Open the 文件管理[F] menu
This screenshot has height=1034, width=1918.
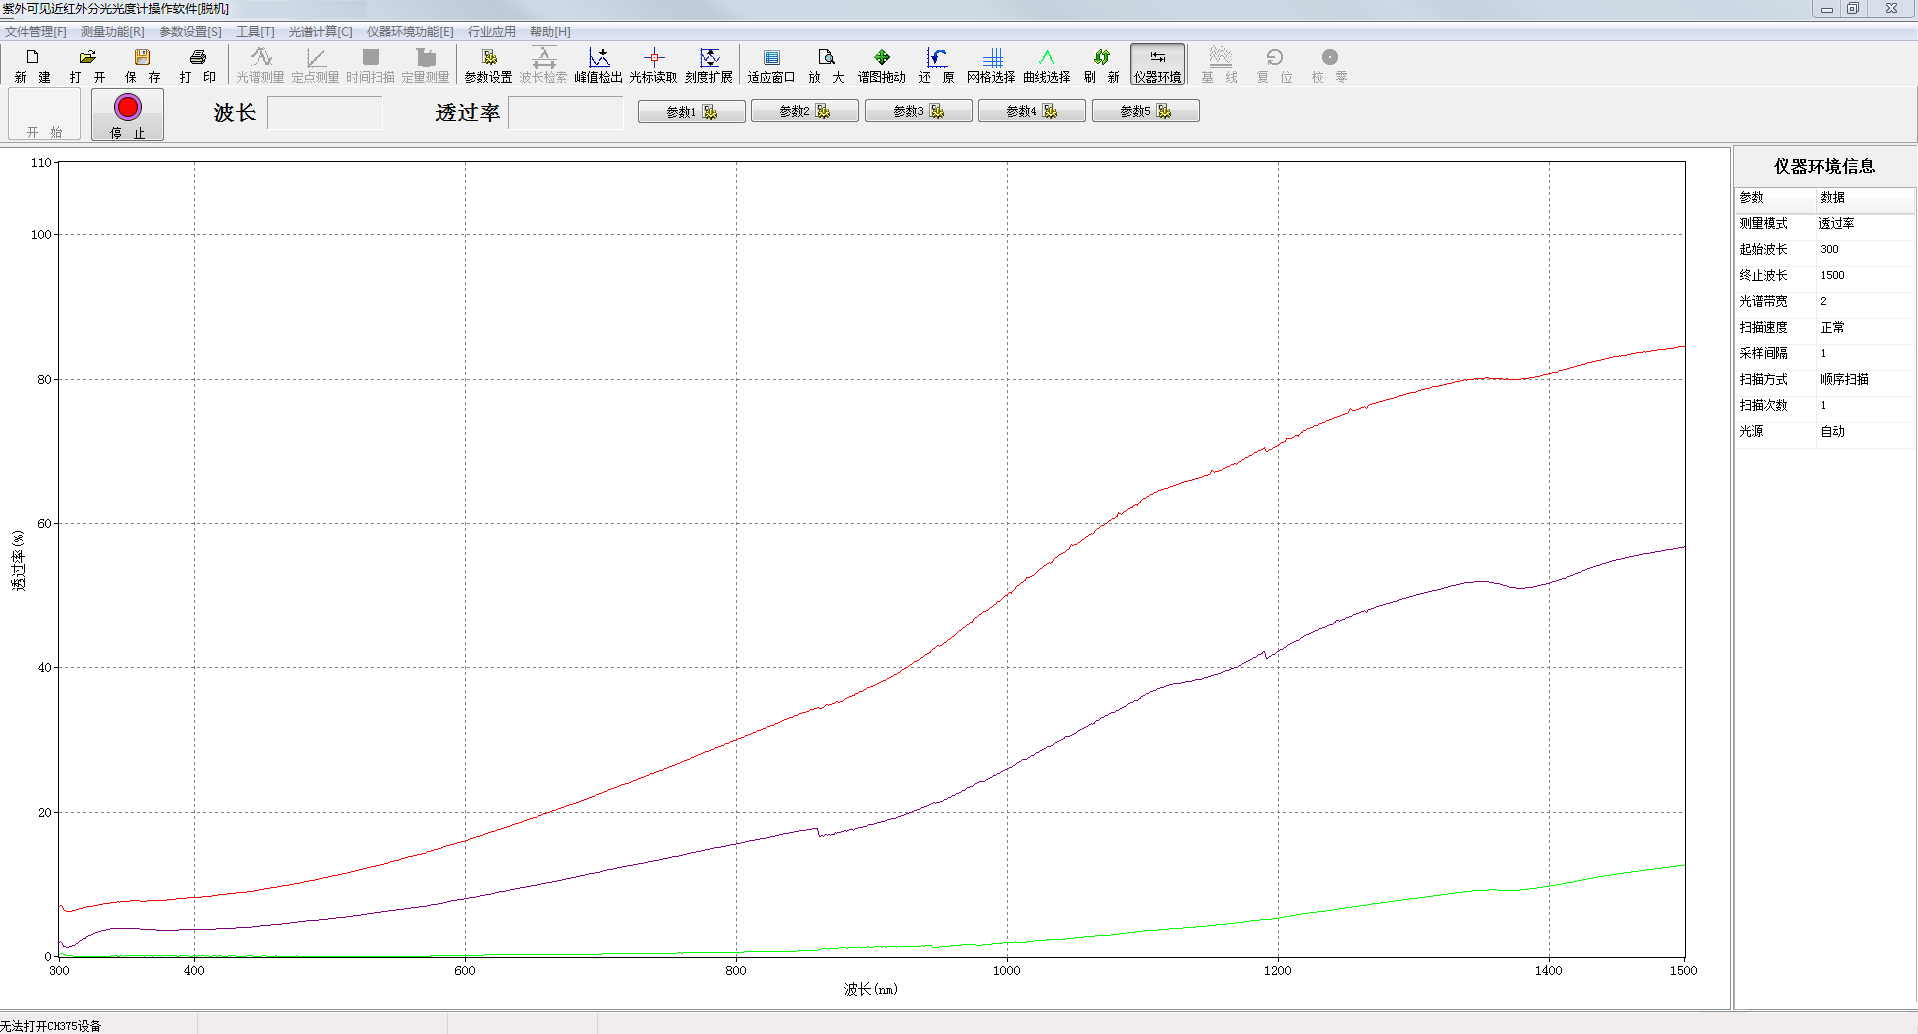pos(36,32)
